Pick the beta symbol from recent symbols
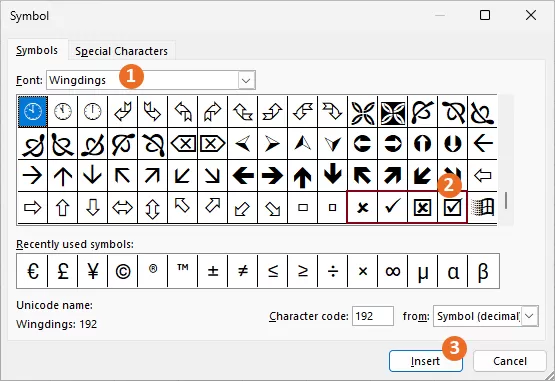Viewport: 555px width, 381px height. 483,271
